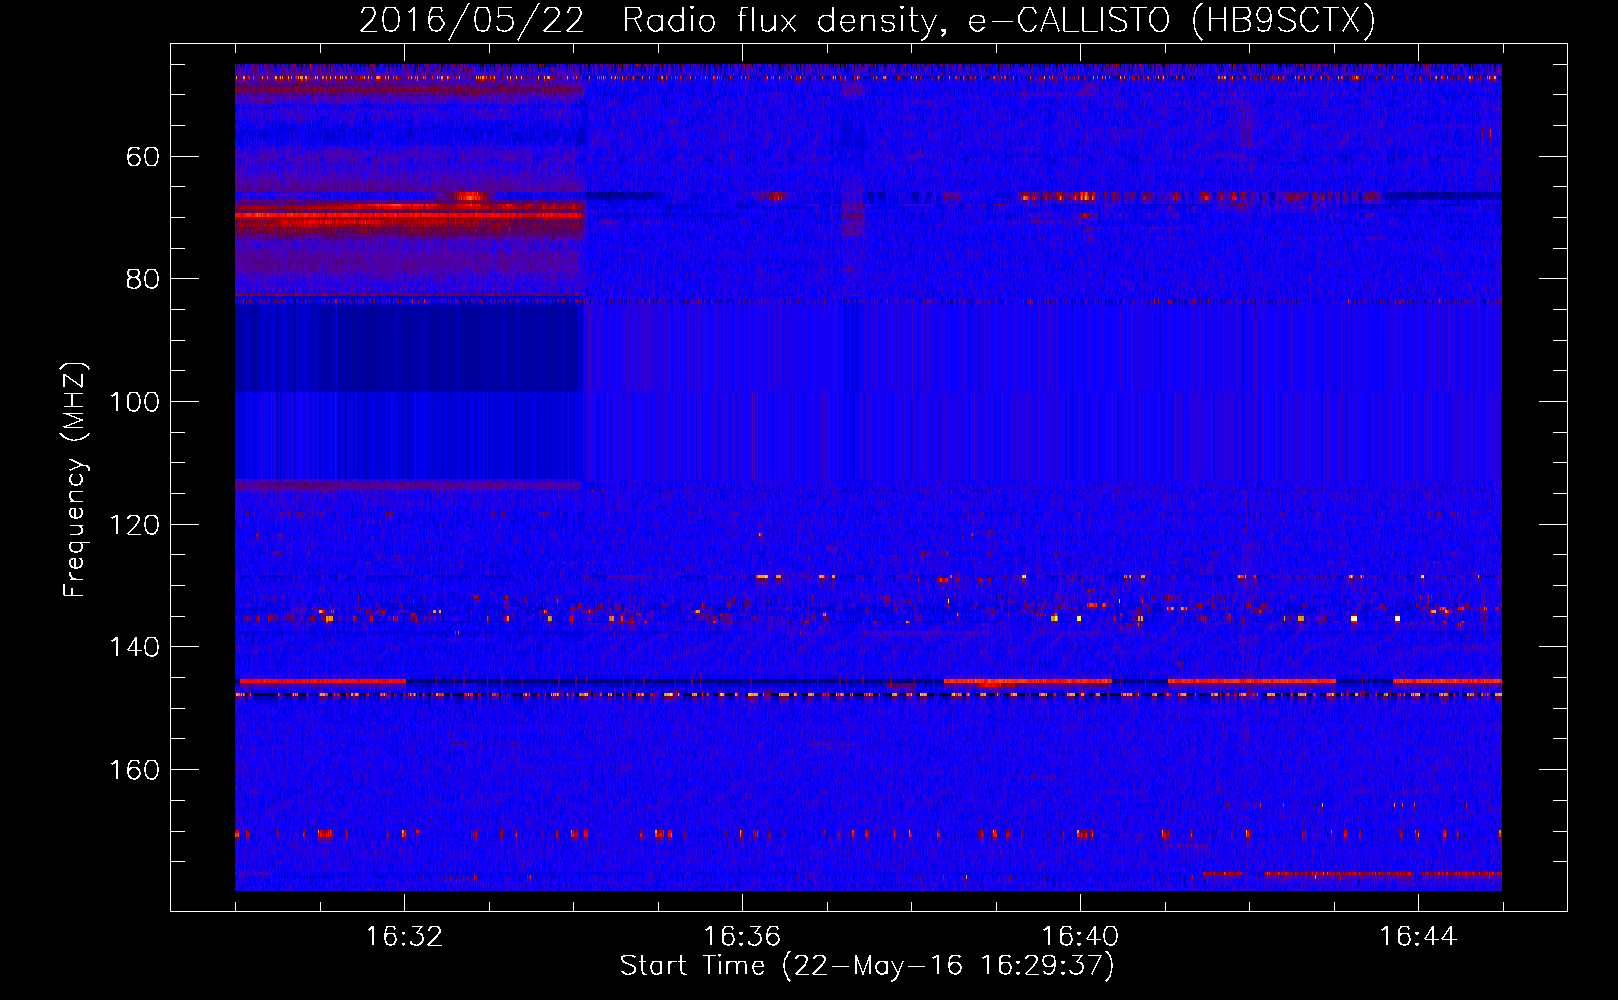This screenshot has height=1000, width=1618.
Task: Click the 160 frequency tick label
Action: (134, 770)
